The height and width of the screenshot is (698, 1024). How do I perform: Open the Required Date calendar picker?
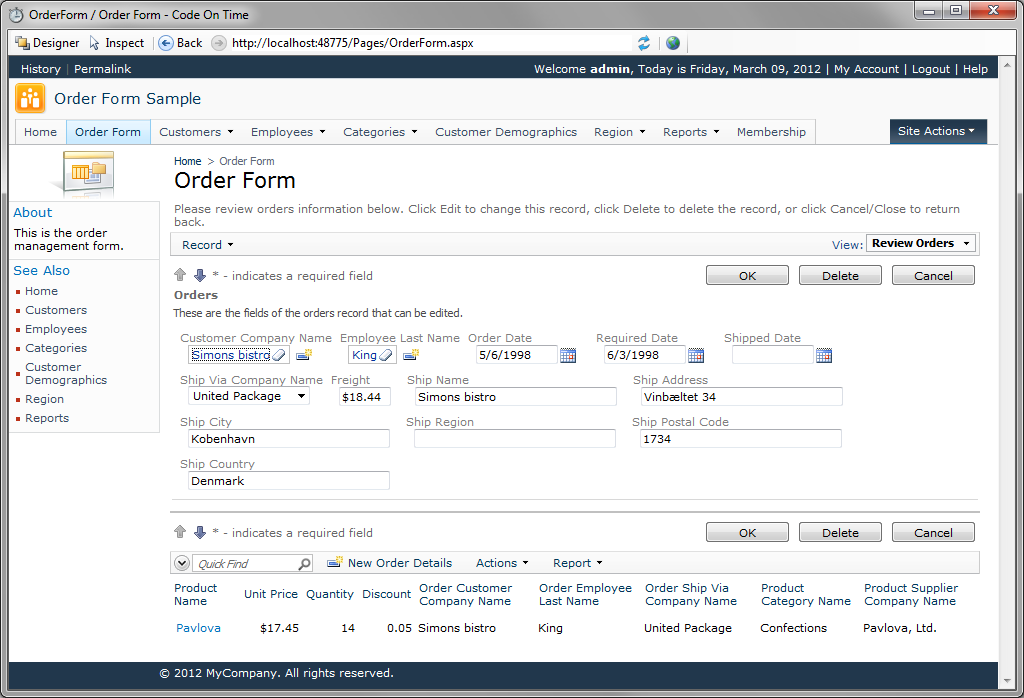pos(696,355)
